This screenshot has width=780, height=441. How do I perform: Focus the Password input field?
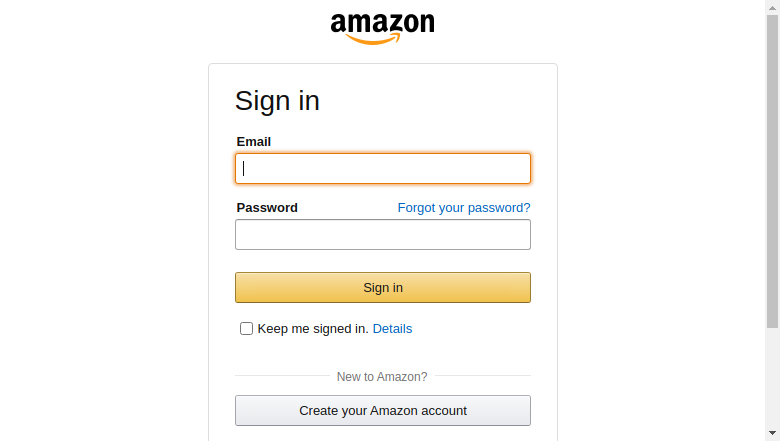[383, 235]
